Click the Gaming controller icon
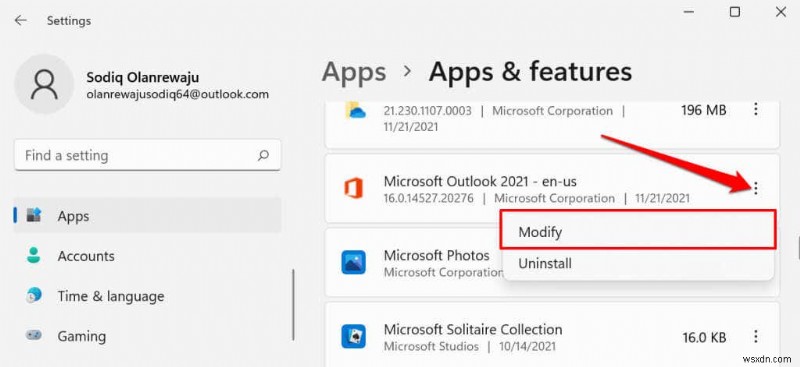Screen dimensions: 800x367 (34, 336)
